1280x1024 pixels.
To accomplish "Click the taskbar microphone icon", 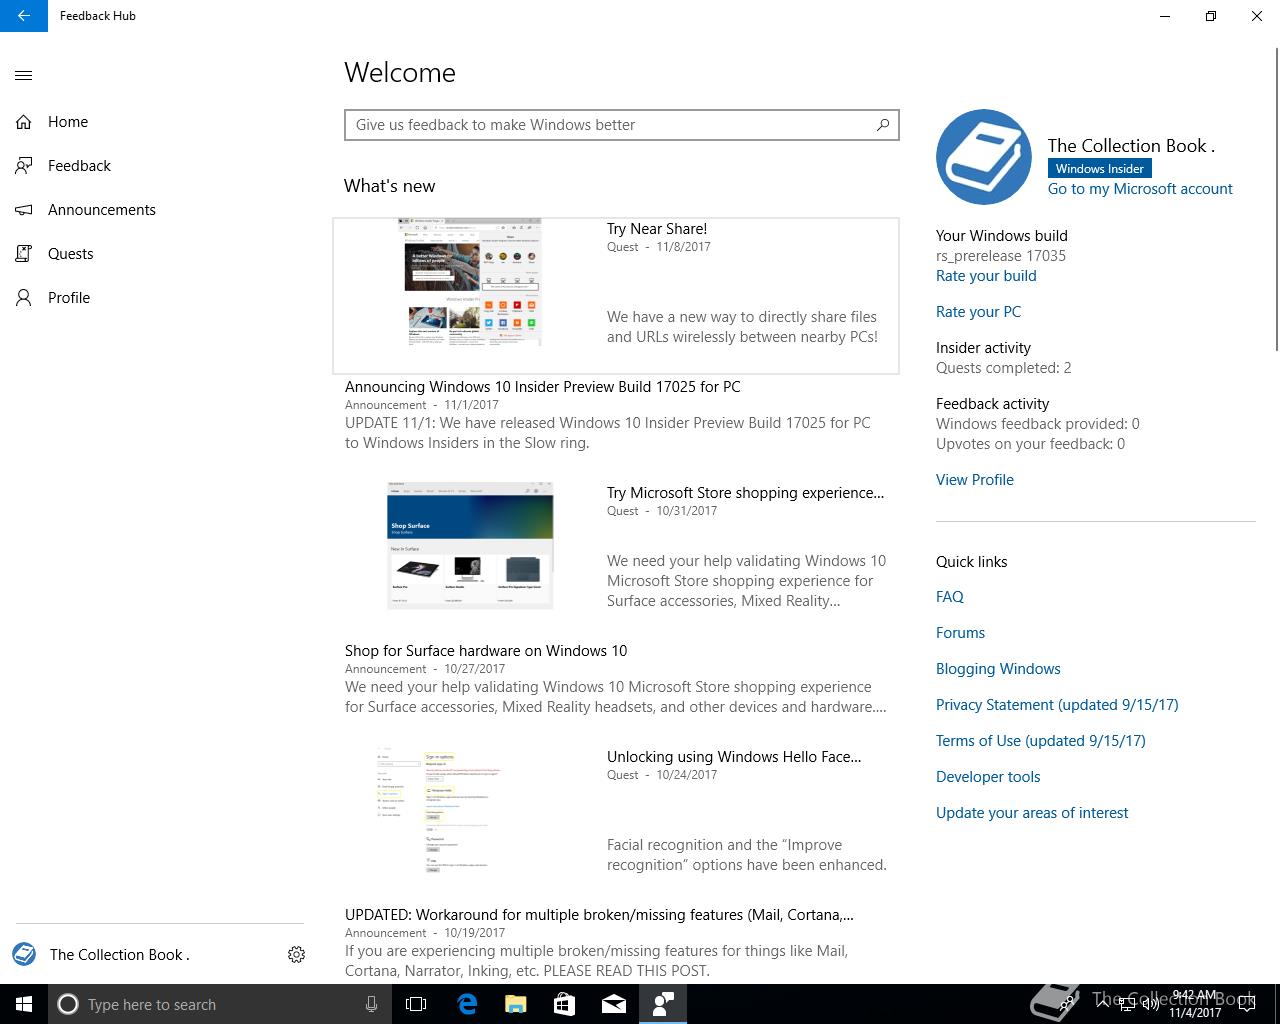I will point(371,1004).
